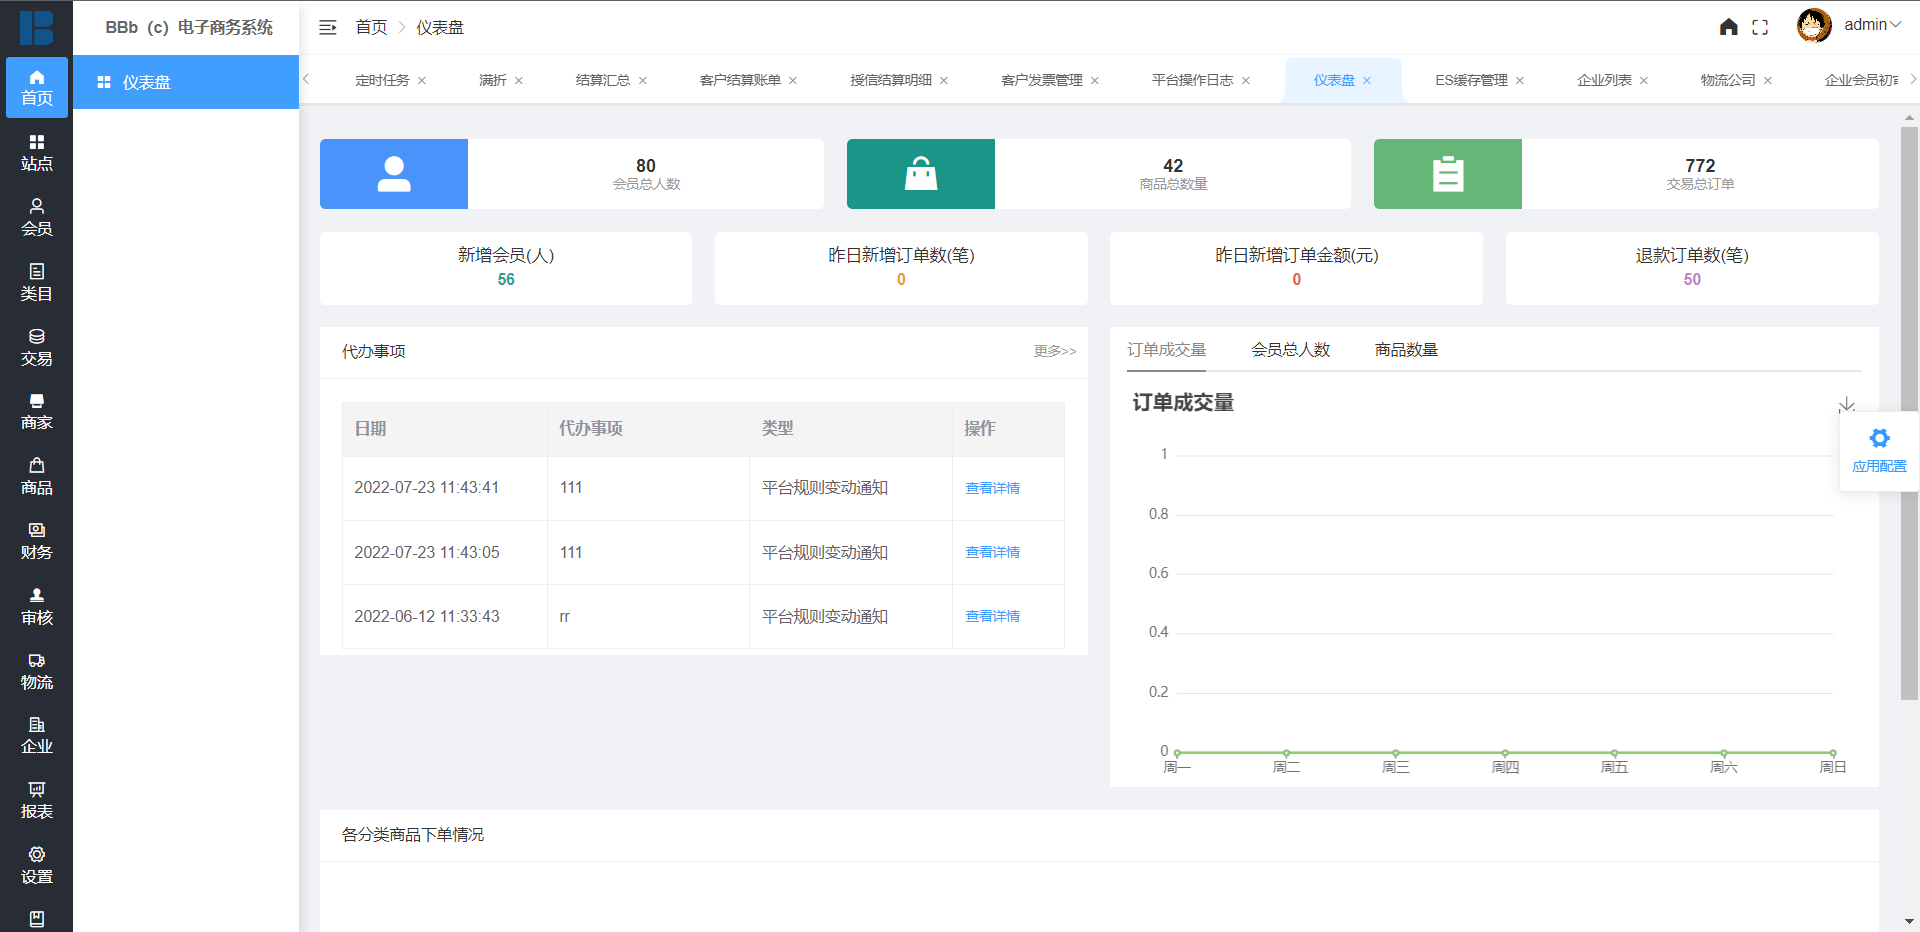The image size is (1920, 932).
Task: Open the 商家 merchants sidebar section
Action: (37, 412)
